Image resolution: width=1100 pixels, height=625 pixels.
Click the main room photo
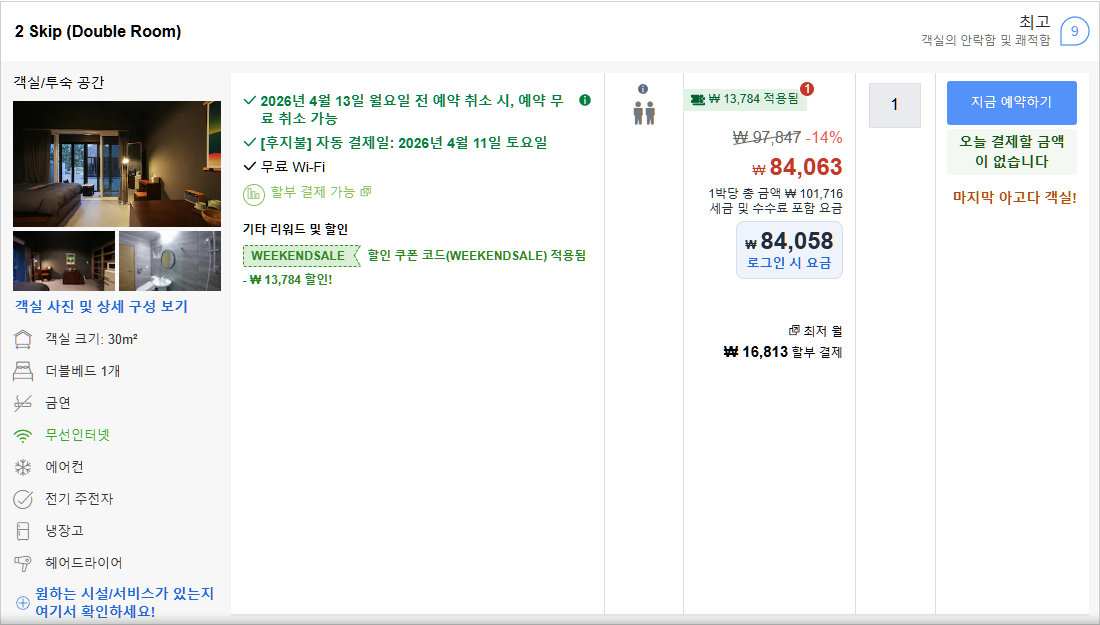(x=117, y=163)
